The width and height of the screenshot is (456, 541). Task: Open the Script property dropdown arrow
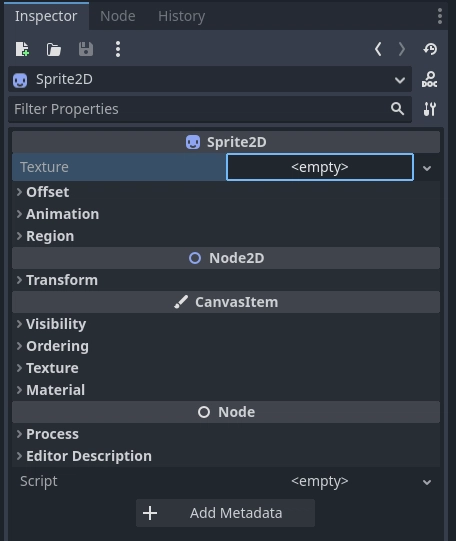tap(427, 482)
